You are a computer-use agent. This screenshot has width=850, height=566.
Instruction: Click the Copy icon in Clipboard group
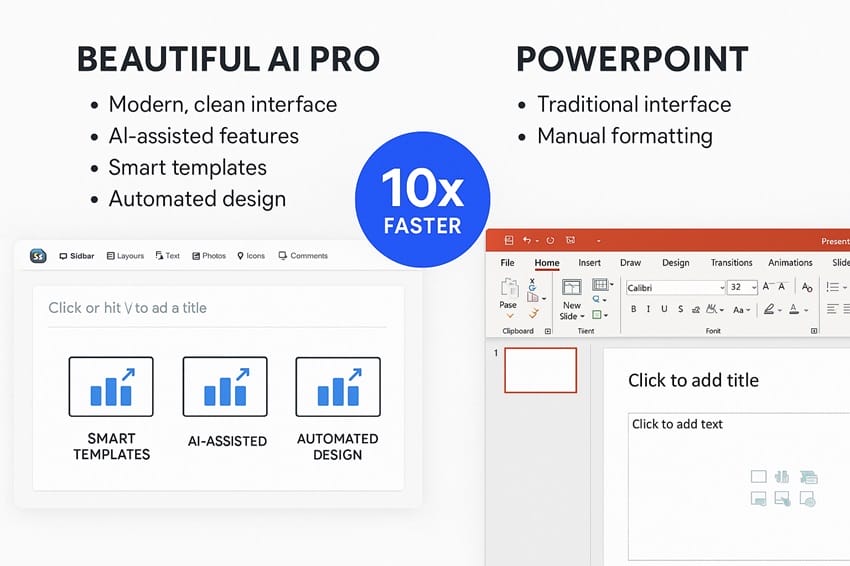(532, 297)
